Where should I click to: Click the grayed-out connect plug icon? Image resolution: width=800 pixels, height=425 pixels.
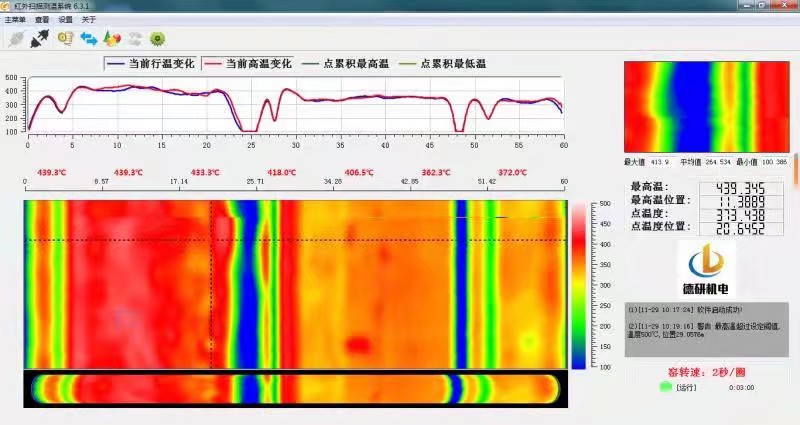pos(16,39)
